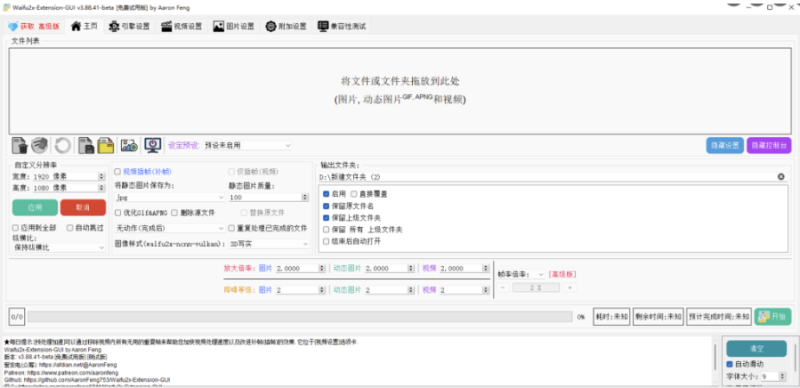Uncheck 保留上级文件夹 checkbox
The image size is (800, 388).
coord(326,217)
